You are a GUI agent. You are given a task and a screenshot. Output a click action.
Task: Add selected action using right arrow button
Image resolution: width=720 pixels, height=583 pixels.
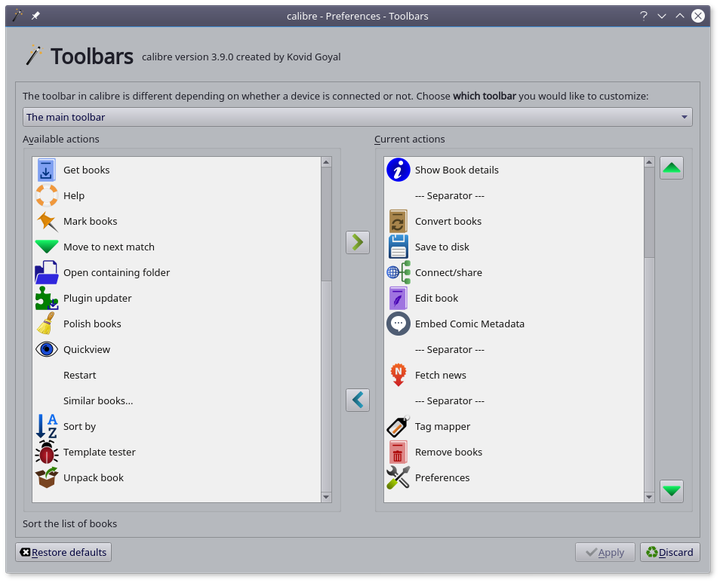point(357,242)
